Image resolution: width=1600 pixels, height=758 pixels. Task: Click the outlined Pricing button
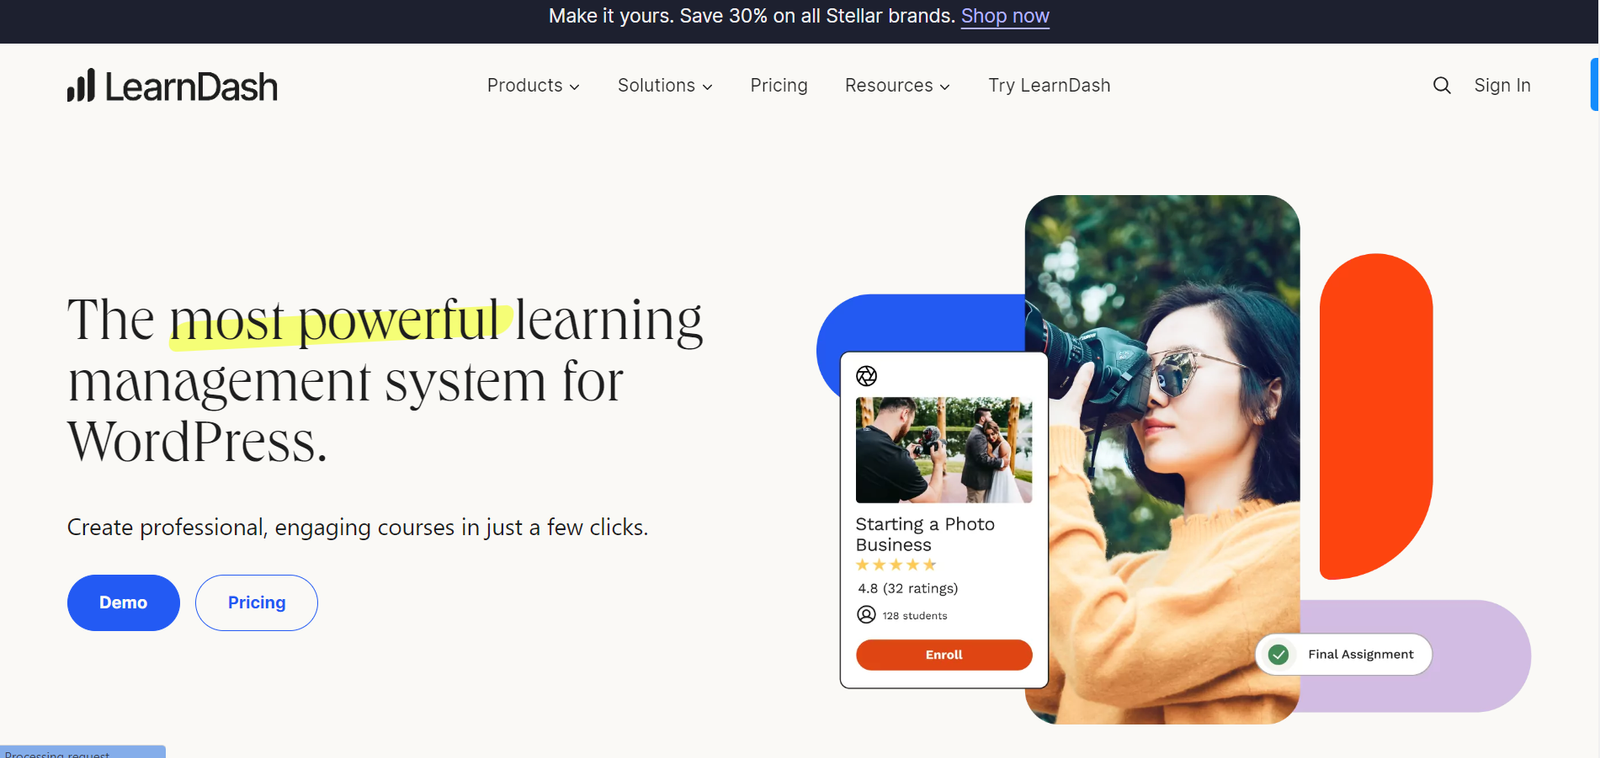tap(256, 602)
